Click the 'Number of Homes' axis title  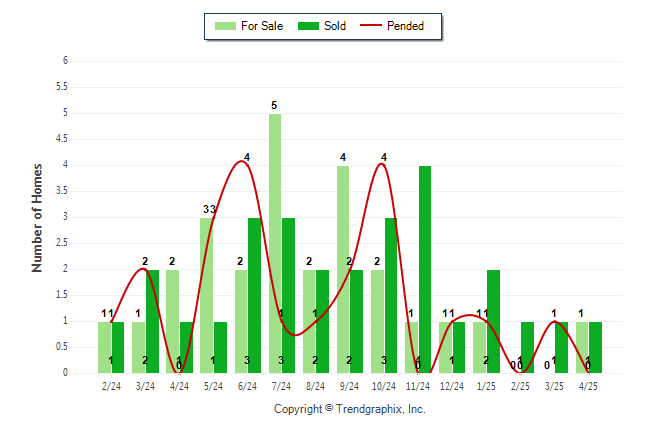click(37, 218)
